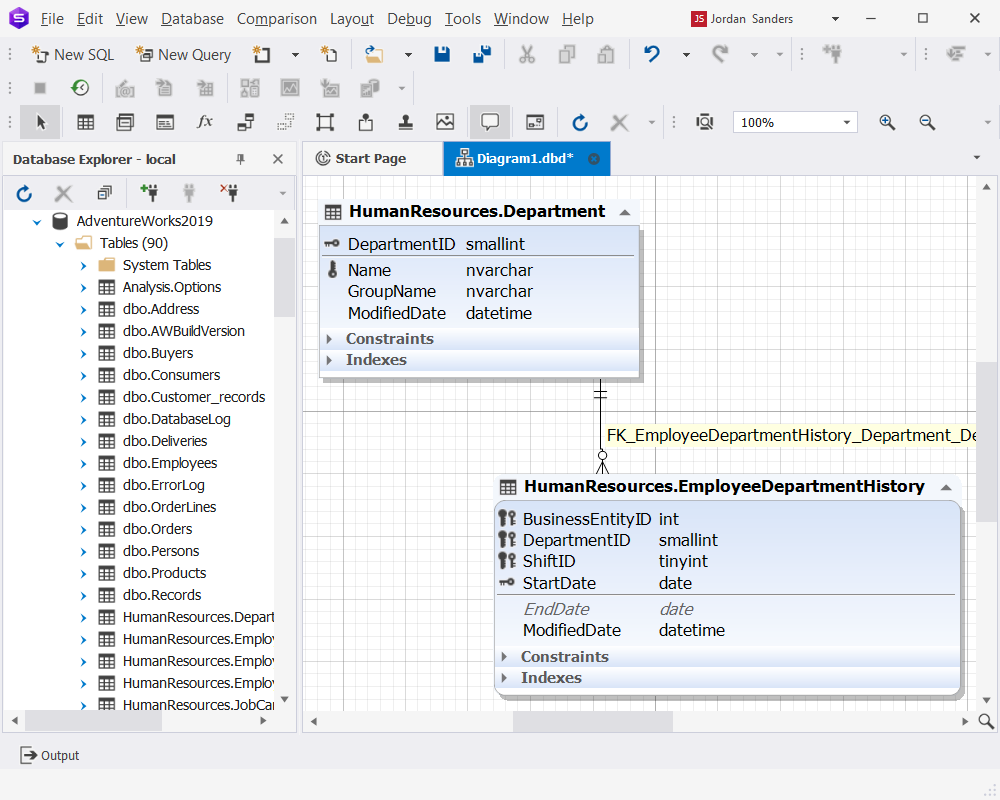Screen dimensions: 1000x800
Task: Open the Tools menu
Action: [x=462, y=19]
